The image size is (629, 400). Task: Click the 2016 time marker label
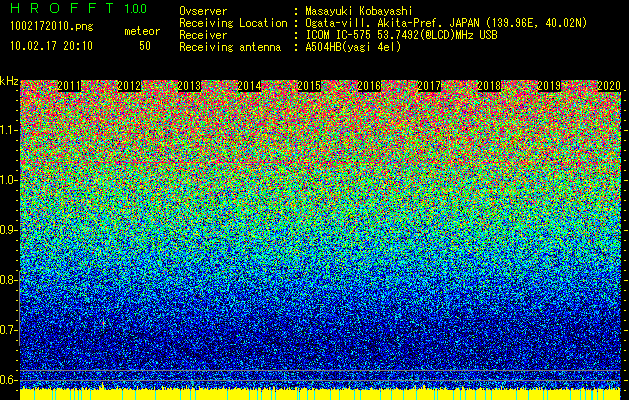tap(369, 86)
